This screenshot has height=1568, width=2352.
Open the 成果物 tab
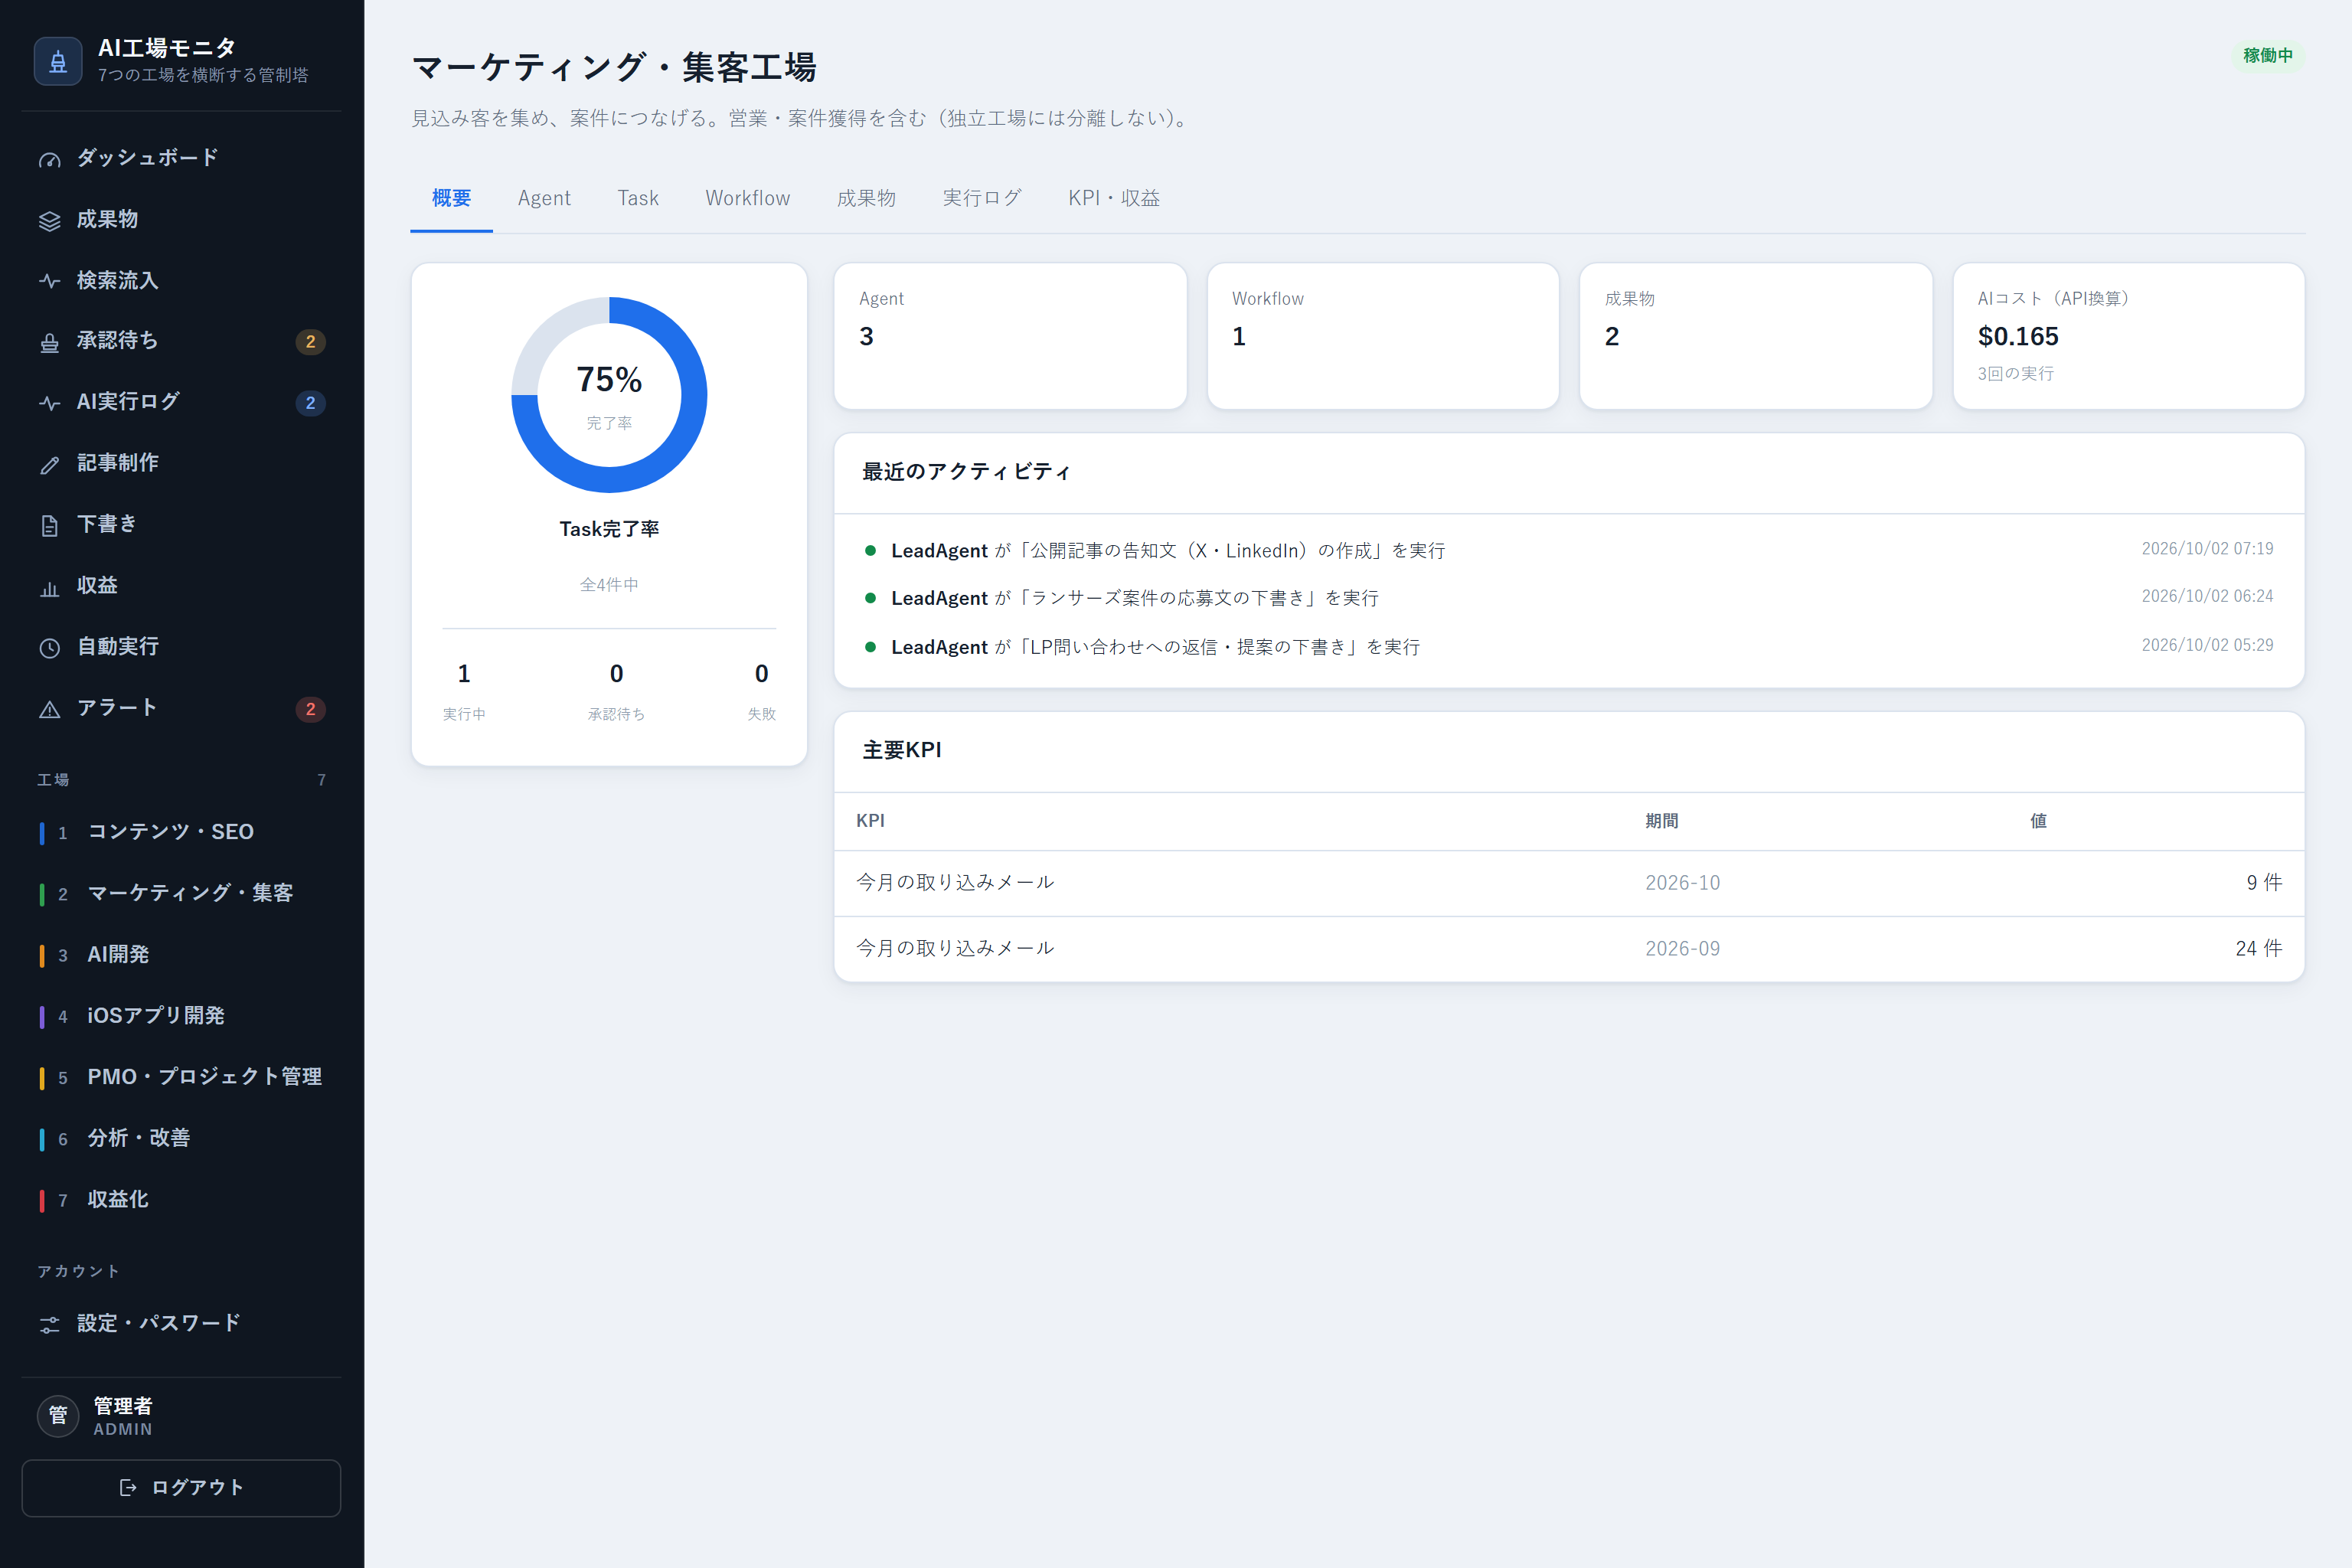click(866, 199)
